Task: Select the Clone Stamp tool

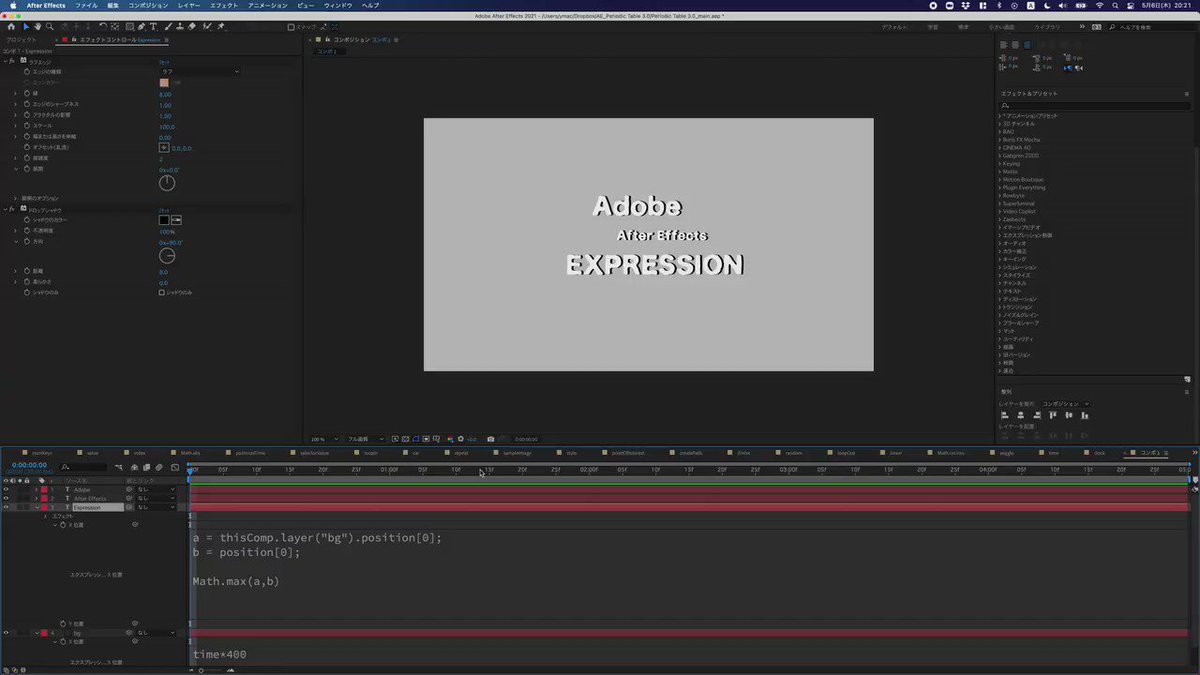Action: tap(178, 26)
